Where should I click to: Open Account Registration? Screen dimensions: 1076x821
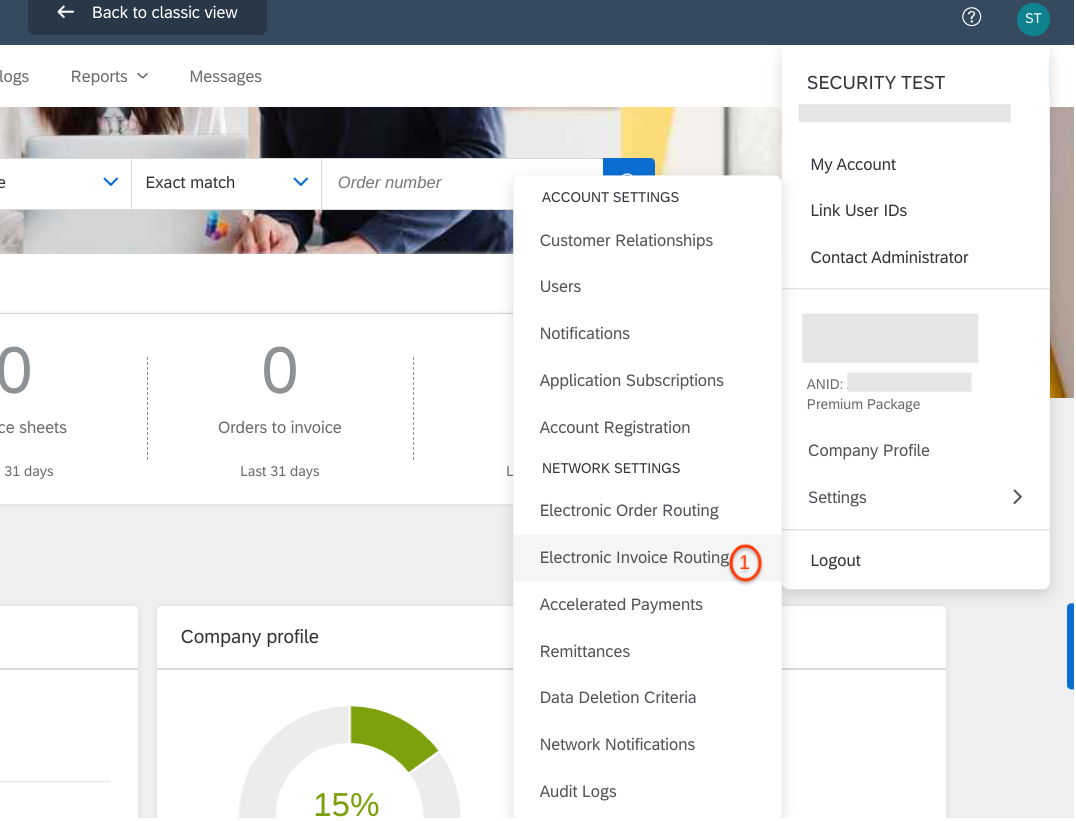615,427
